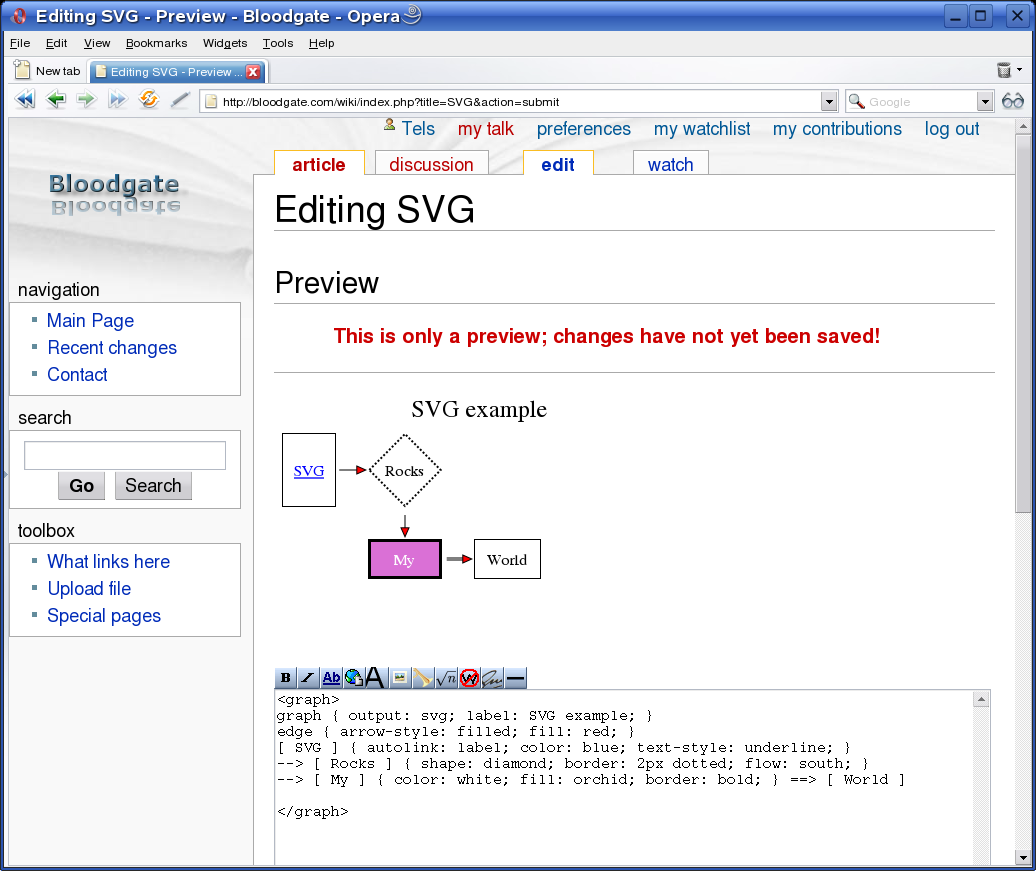Insert signature with timestamp icon

pyautogui.click(x=492, y=678)
